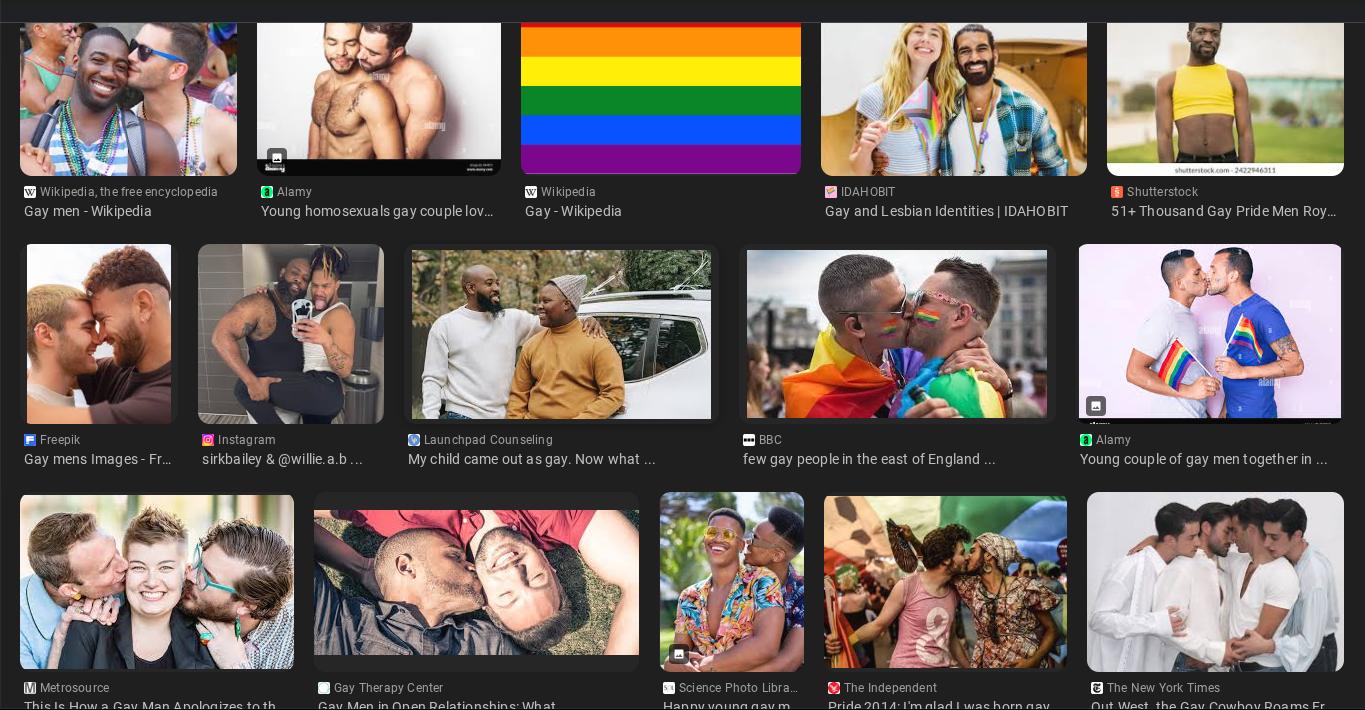The width and height of the screenshot is (1365, 710).
Task: Select the Instagram mirror selfie thumbnail
Action: tap(291, 334)
